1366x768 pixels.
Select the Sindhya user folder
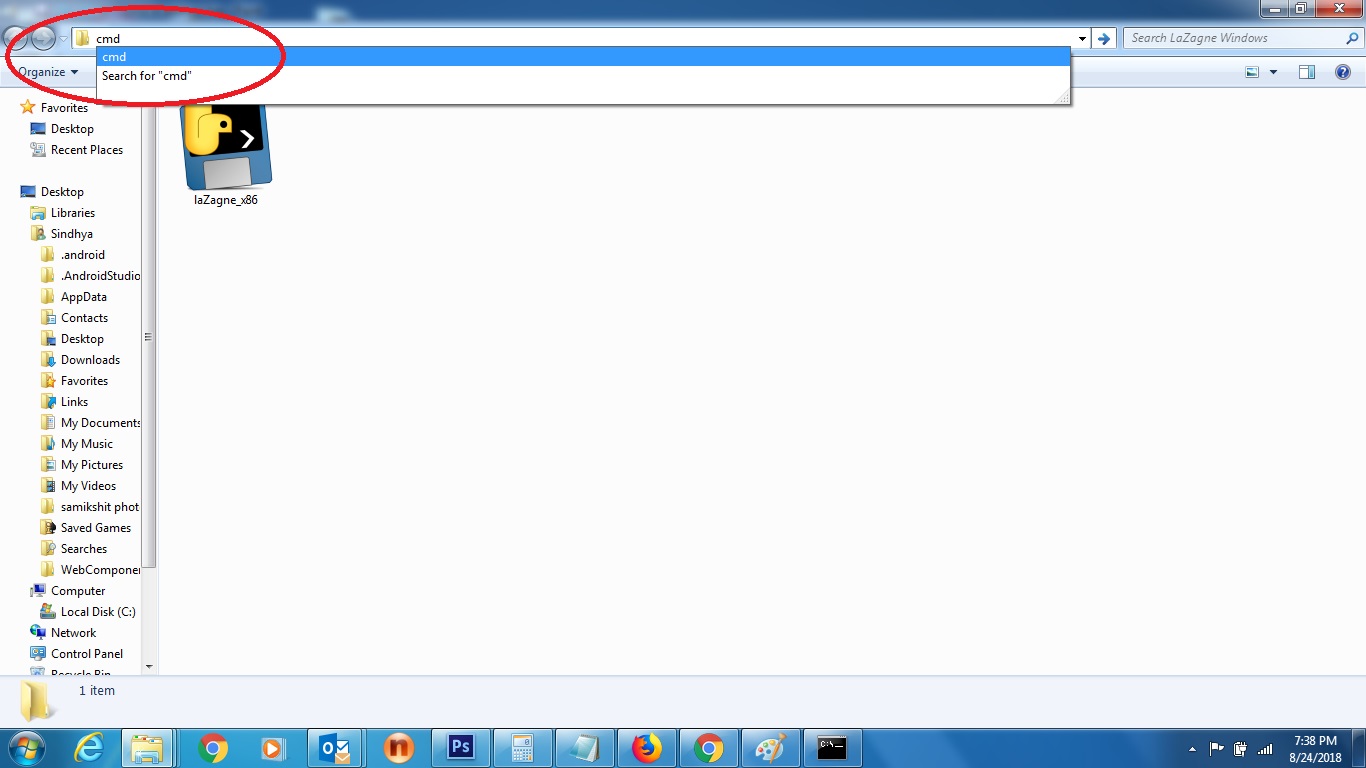71,234
